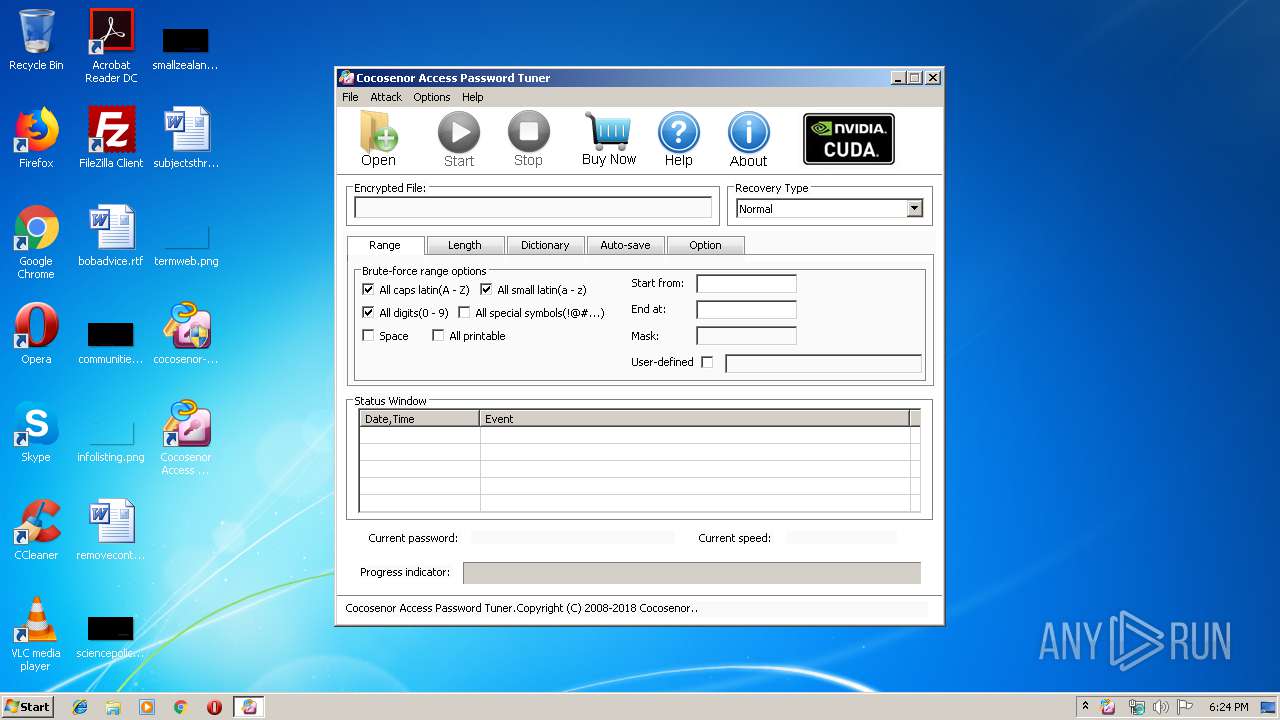This screenshot has width=1280, height=720.
Task: Click the Start from input field
Action: tap(746, 284)
